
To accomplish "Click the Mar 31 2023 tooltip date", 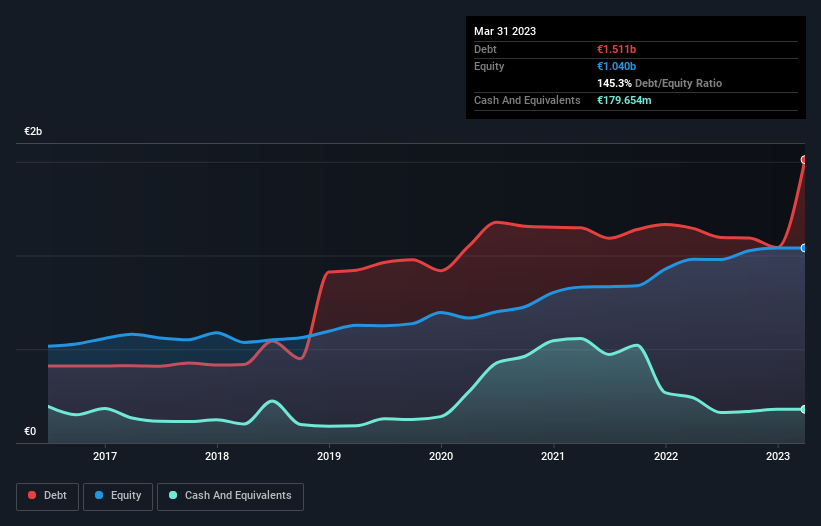I will tap(505, 31).
